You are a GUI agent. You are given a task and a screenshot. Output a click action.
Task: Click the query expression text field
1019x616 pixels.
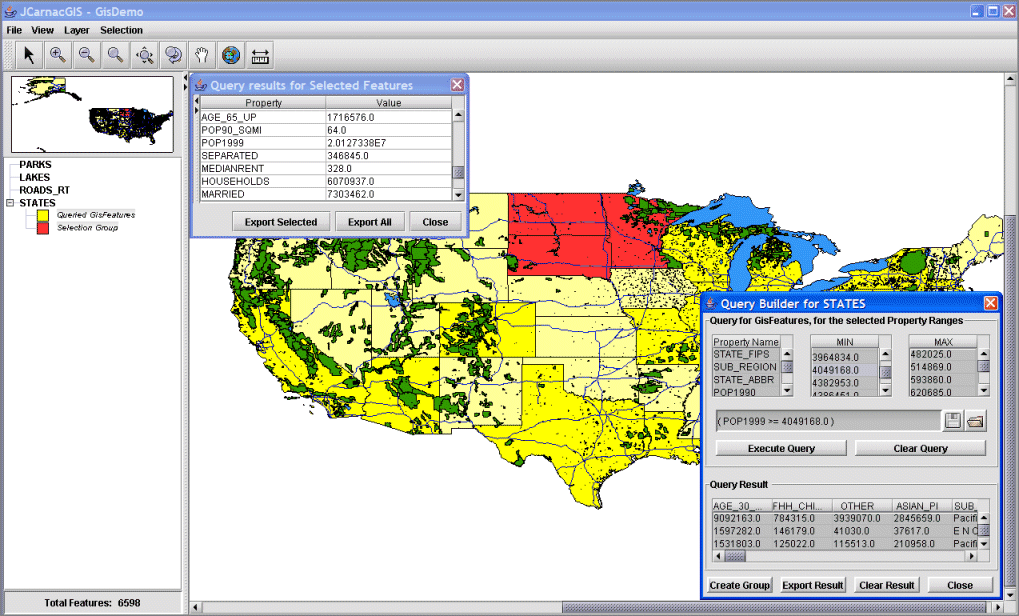coord(826,421)
